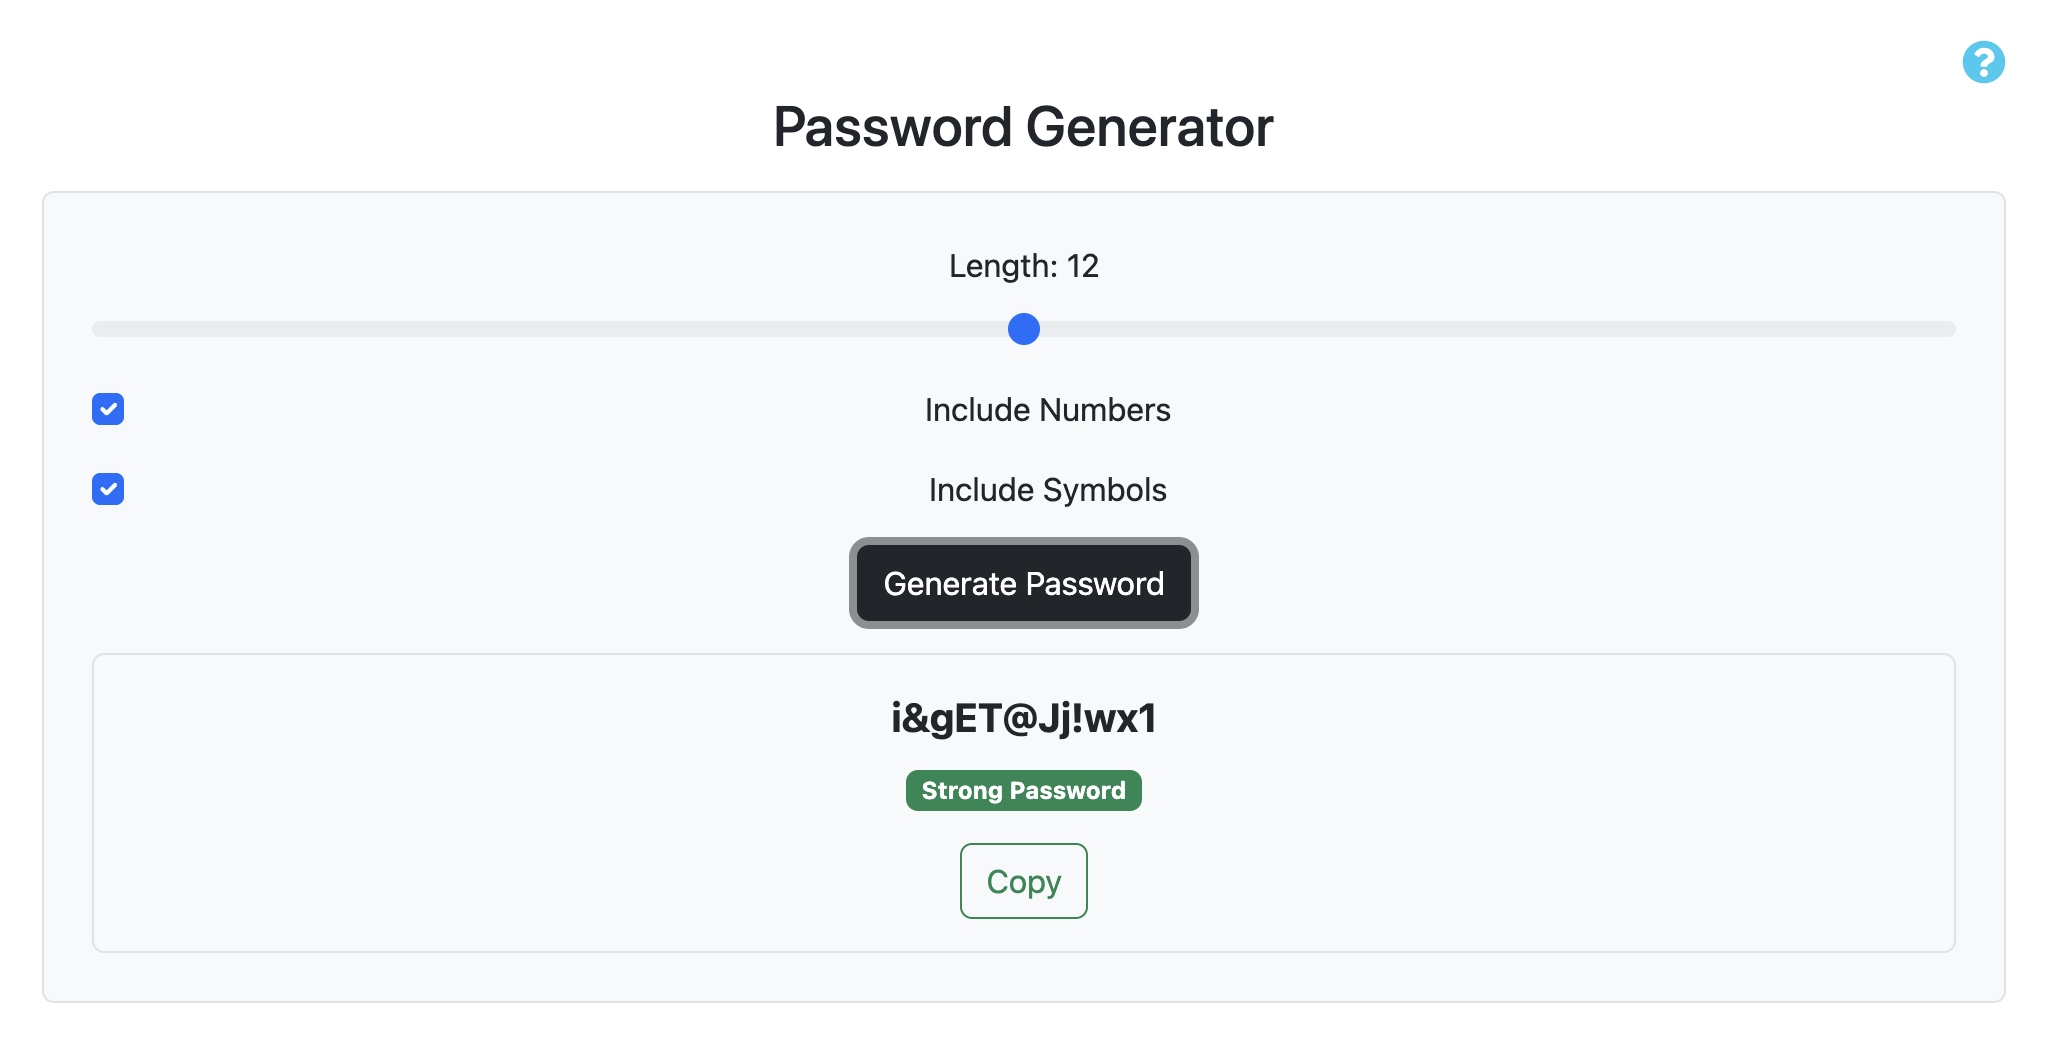This screenshot has width=2050, height=1042.
Task: Set length slider to its minimum end
Action: [x=96, y=329]
